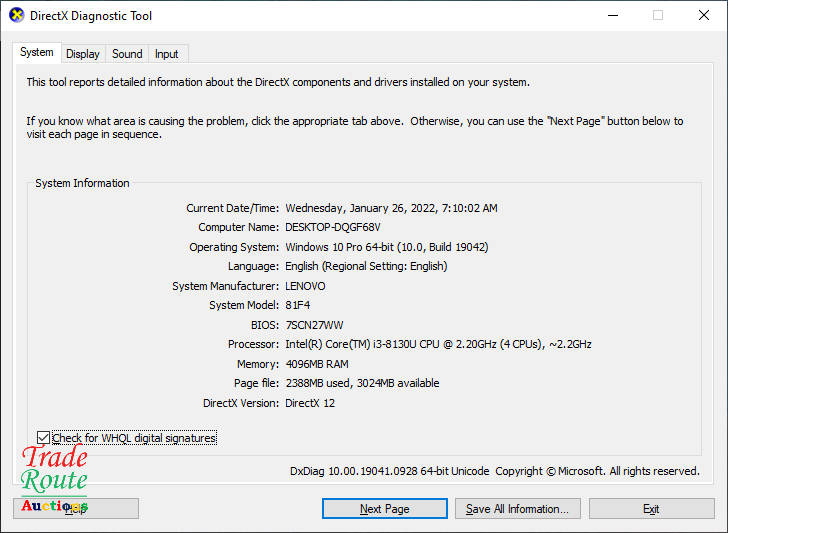Click the Processor value Intel Core i3-8130U
This screenshot has height=533, width=819.
(438, 345)
